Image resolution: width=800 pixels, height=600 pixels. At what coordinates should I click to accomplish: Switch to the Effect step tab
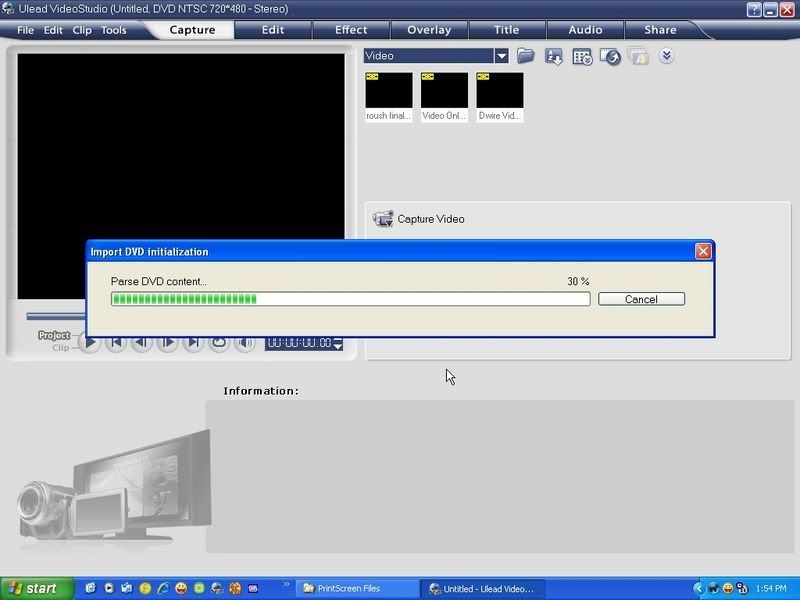pos(351,30)
